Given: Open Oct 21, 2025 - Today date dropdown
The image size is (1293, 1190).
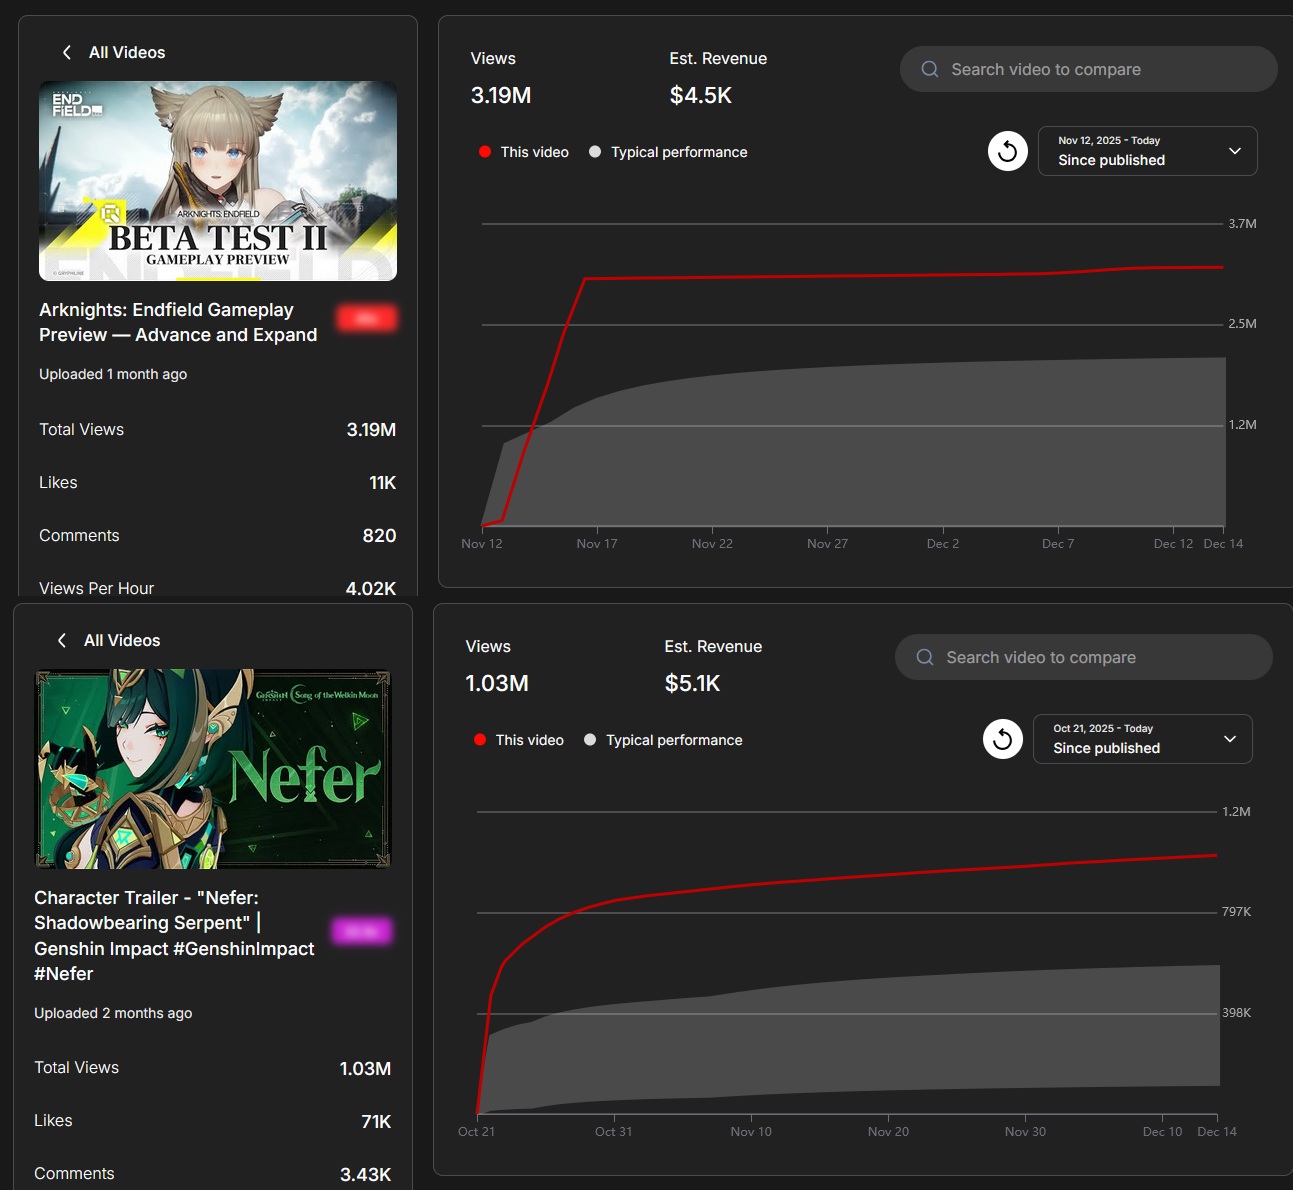Looking at the screenshot, I should [x=1143, y=739].
